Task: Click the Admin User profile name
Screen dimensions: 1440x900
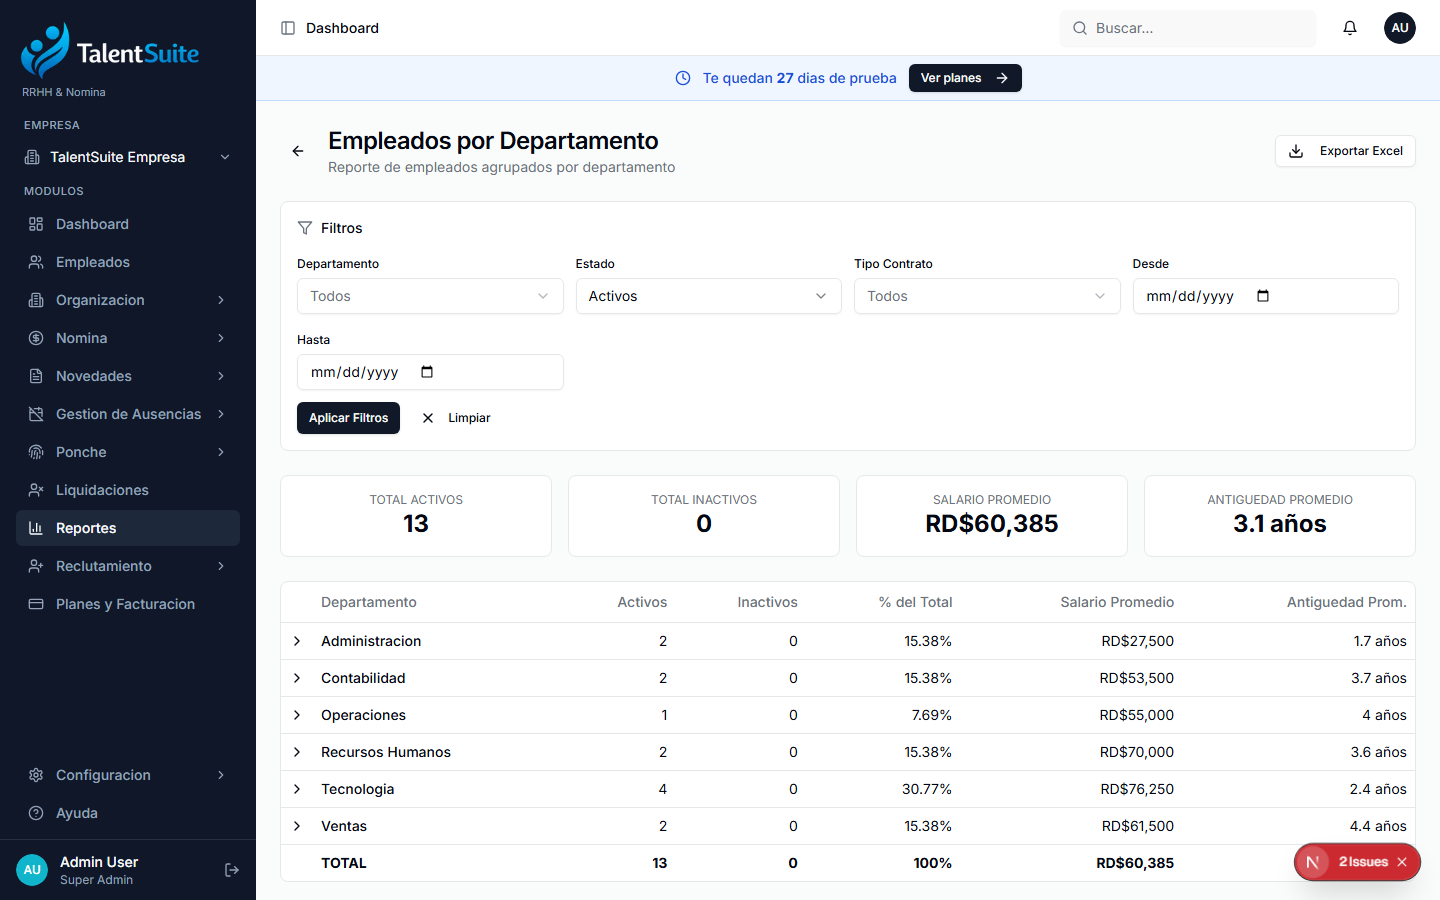Action: pos(99,862)
